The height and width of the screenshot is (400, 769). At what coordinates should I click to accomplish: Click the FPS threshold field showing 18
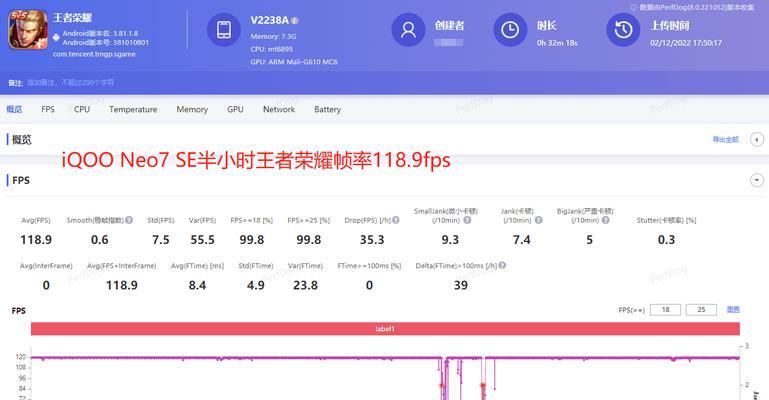point(665,309)
